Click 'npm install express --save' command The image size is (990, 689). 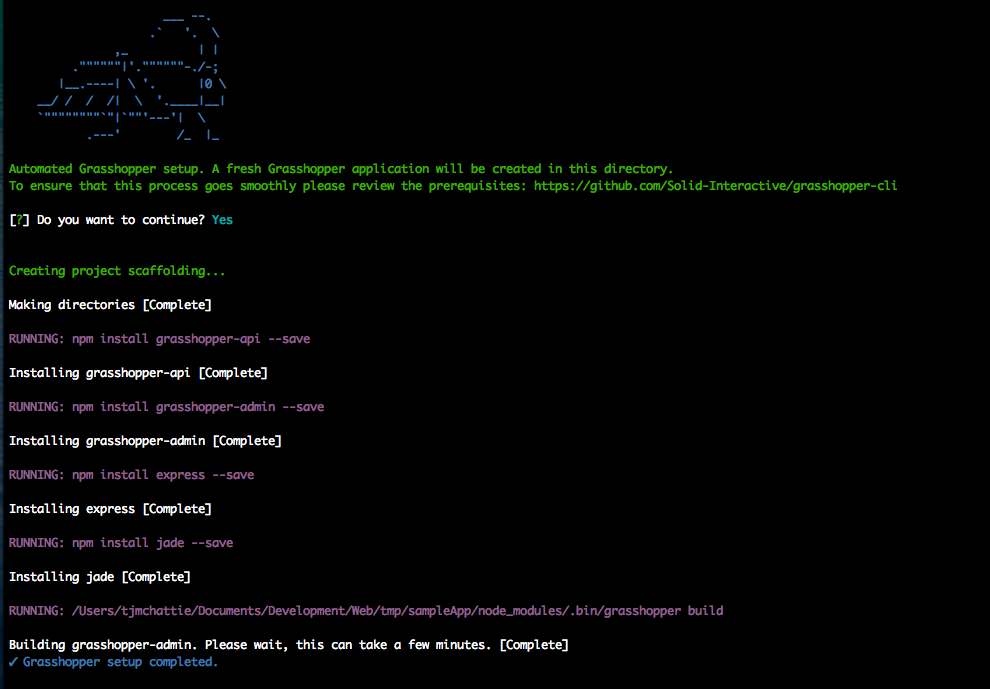coord(163,475)
